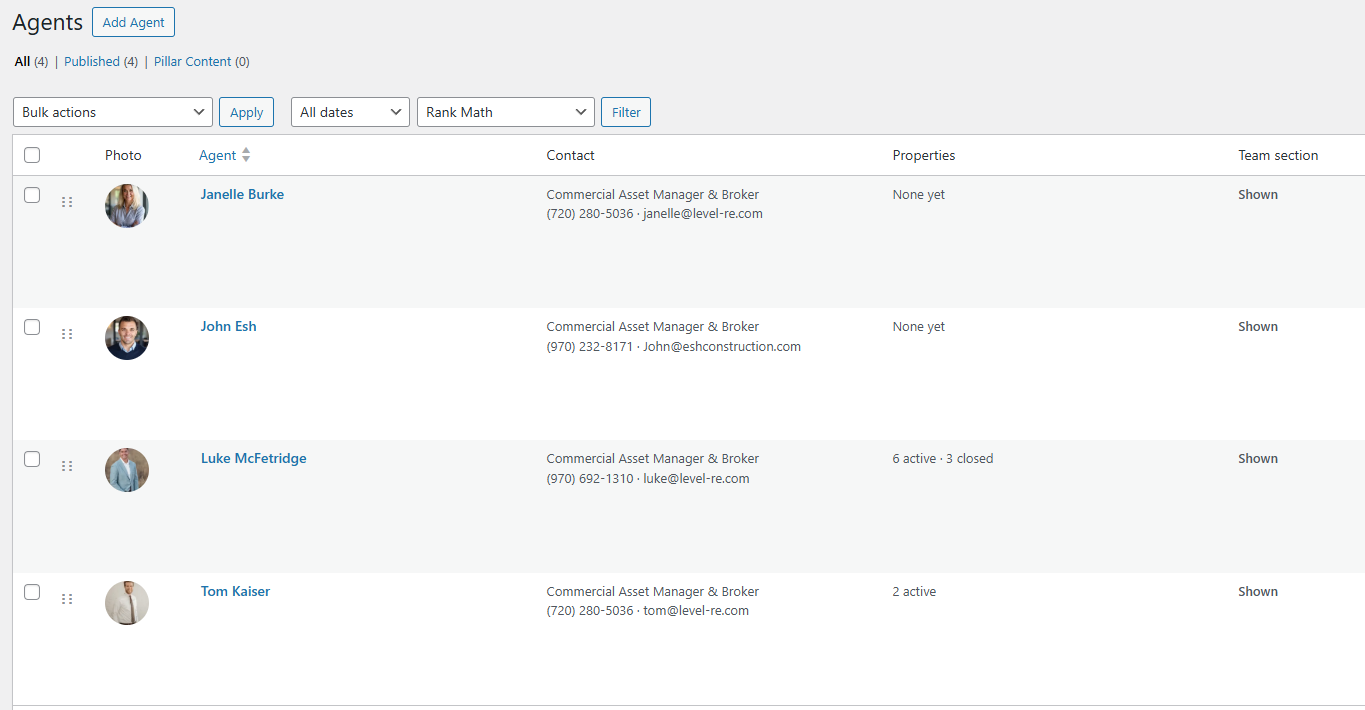
Task: Click drag handle icon for John Esh
Action: (x=67, y=334)
